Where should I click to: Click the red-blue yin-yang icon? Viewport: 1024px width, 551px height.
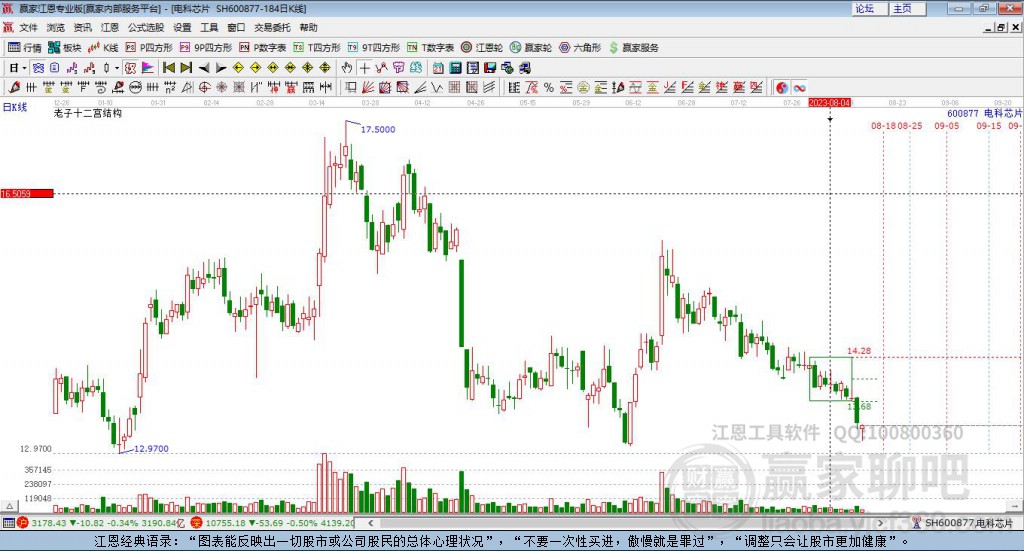tap(782, 87)
